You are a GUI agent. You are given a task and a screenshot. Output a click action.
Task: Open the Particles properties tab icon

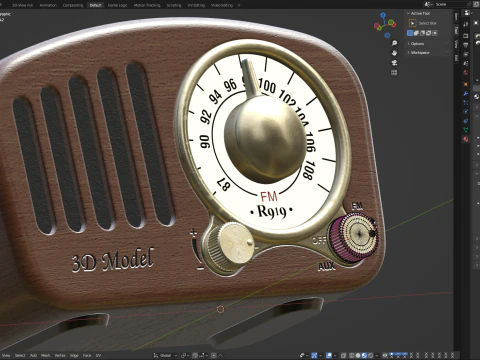coord(466,102)
